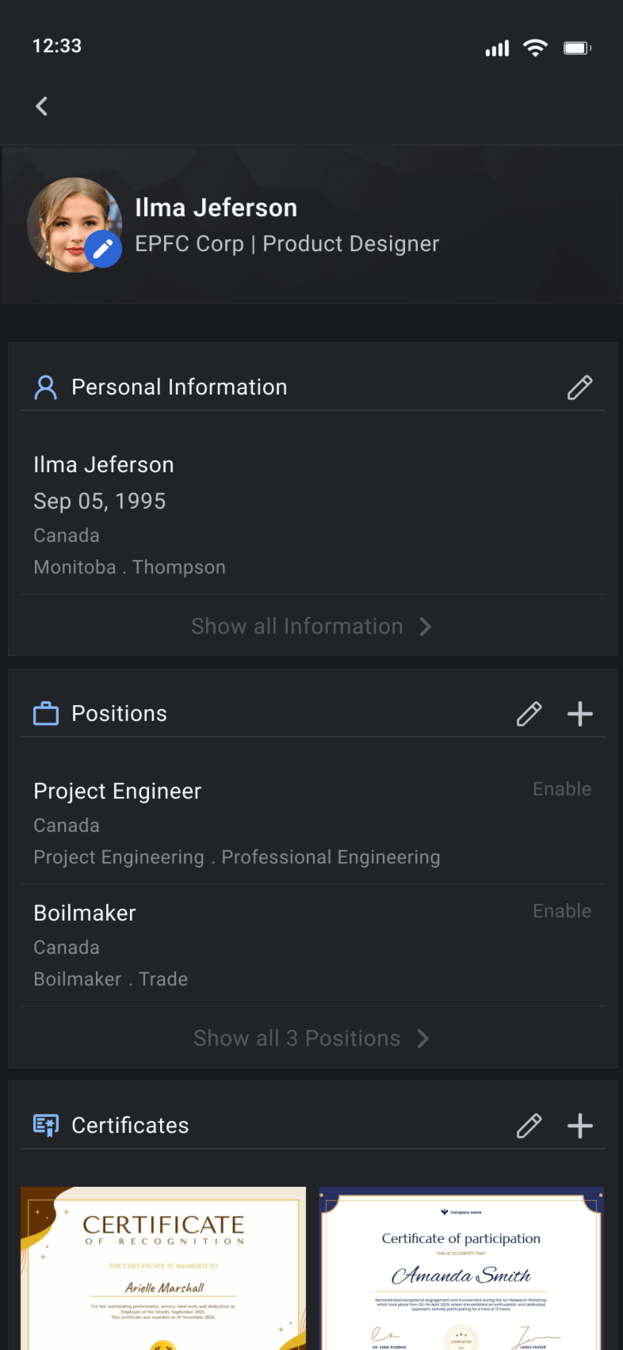This screenshot has width=623, height=1350.
Task: Tap the back arrow icon
Action: point(42,106)
